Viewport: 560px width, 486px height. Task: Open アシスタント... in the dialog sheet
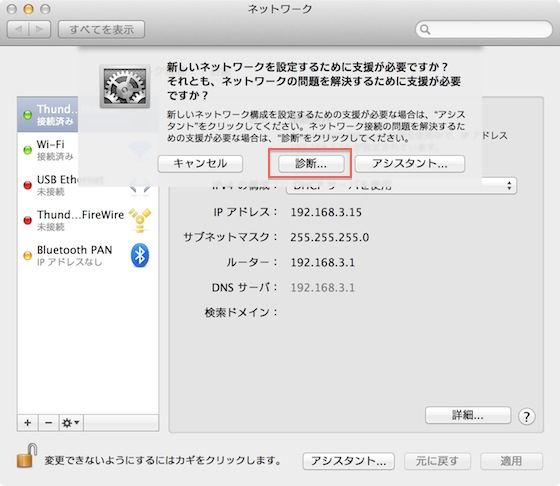coord(410,164)
